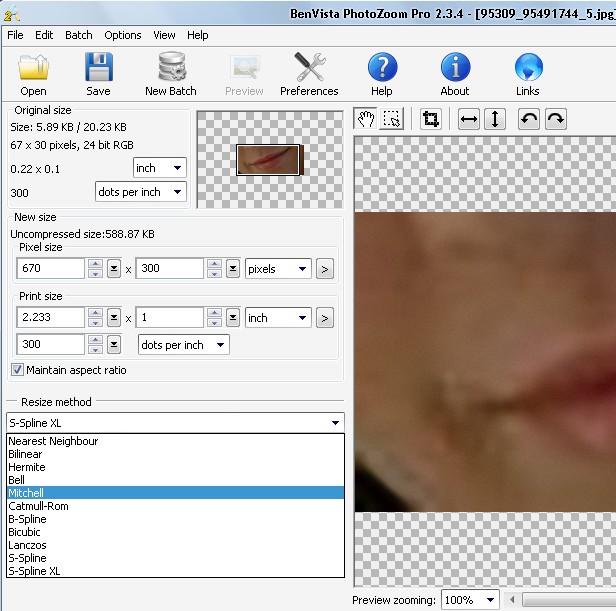Click the Save floppy disk icon
616x611 pixels.
[98, 75]
